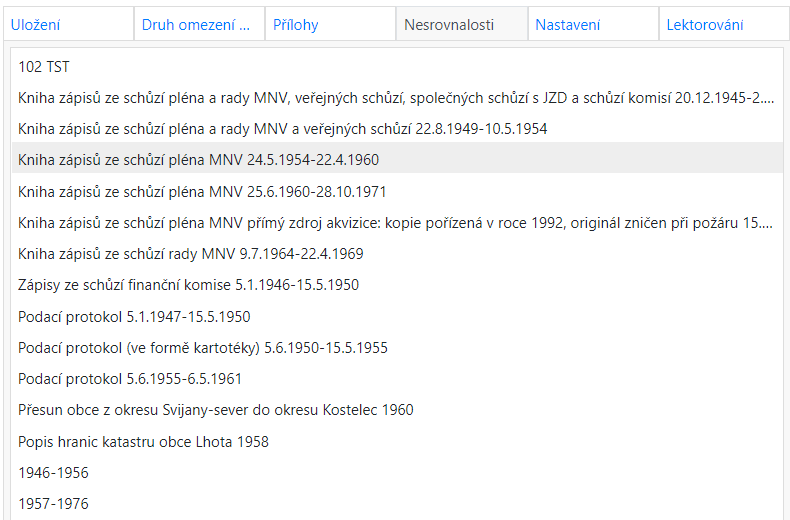Click the 1957-1976 list entry
Viewport: 790px width, 520px height.
click(53, 504)
